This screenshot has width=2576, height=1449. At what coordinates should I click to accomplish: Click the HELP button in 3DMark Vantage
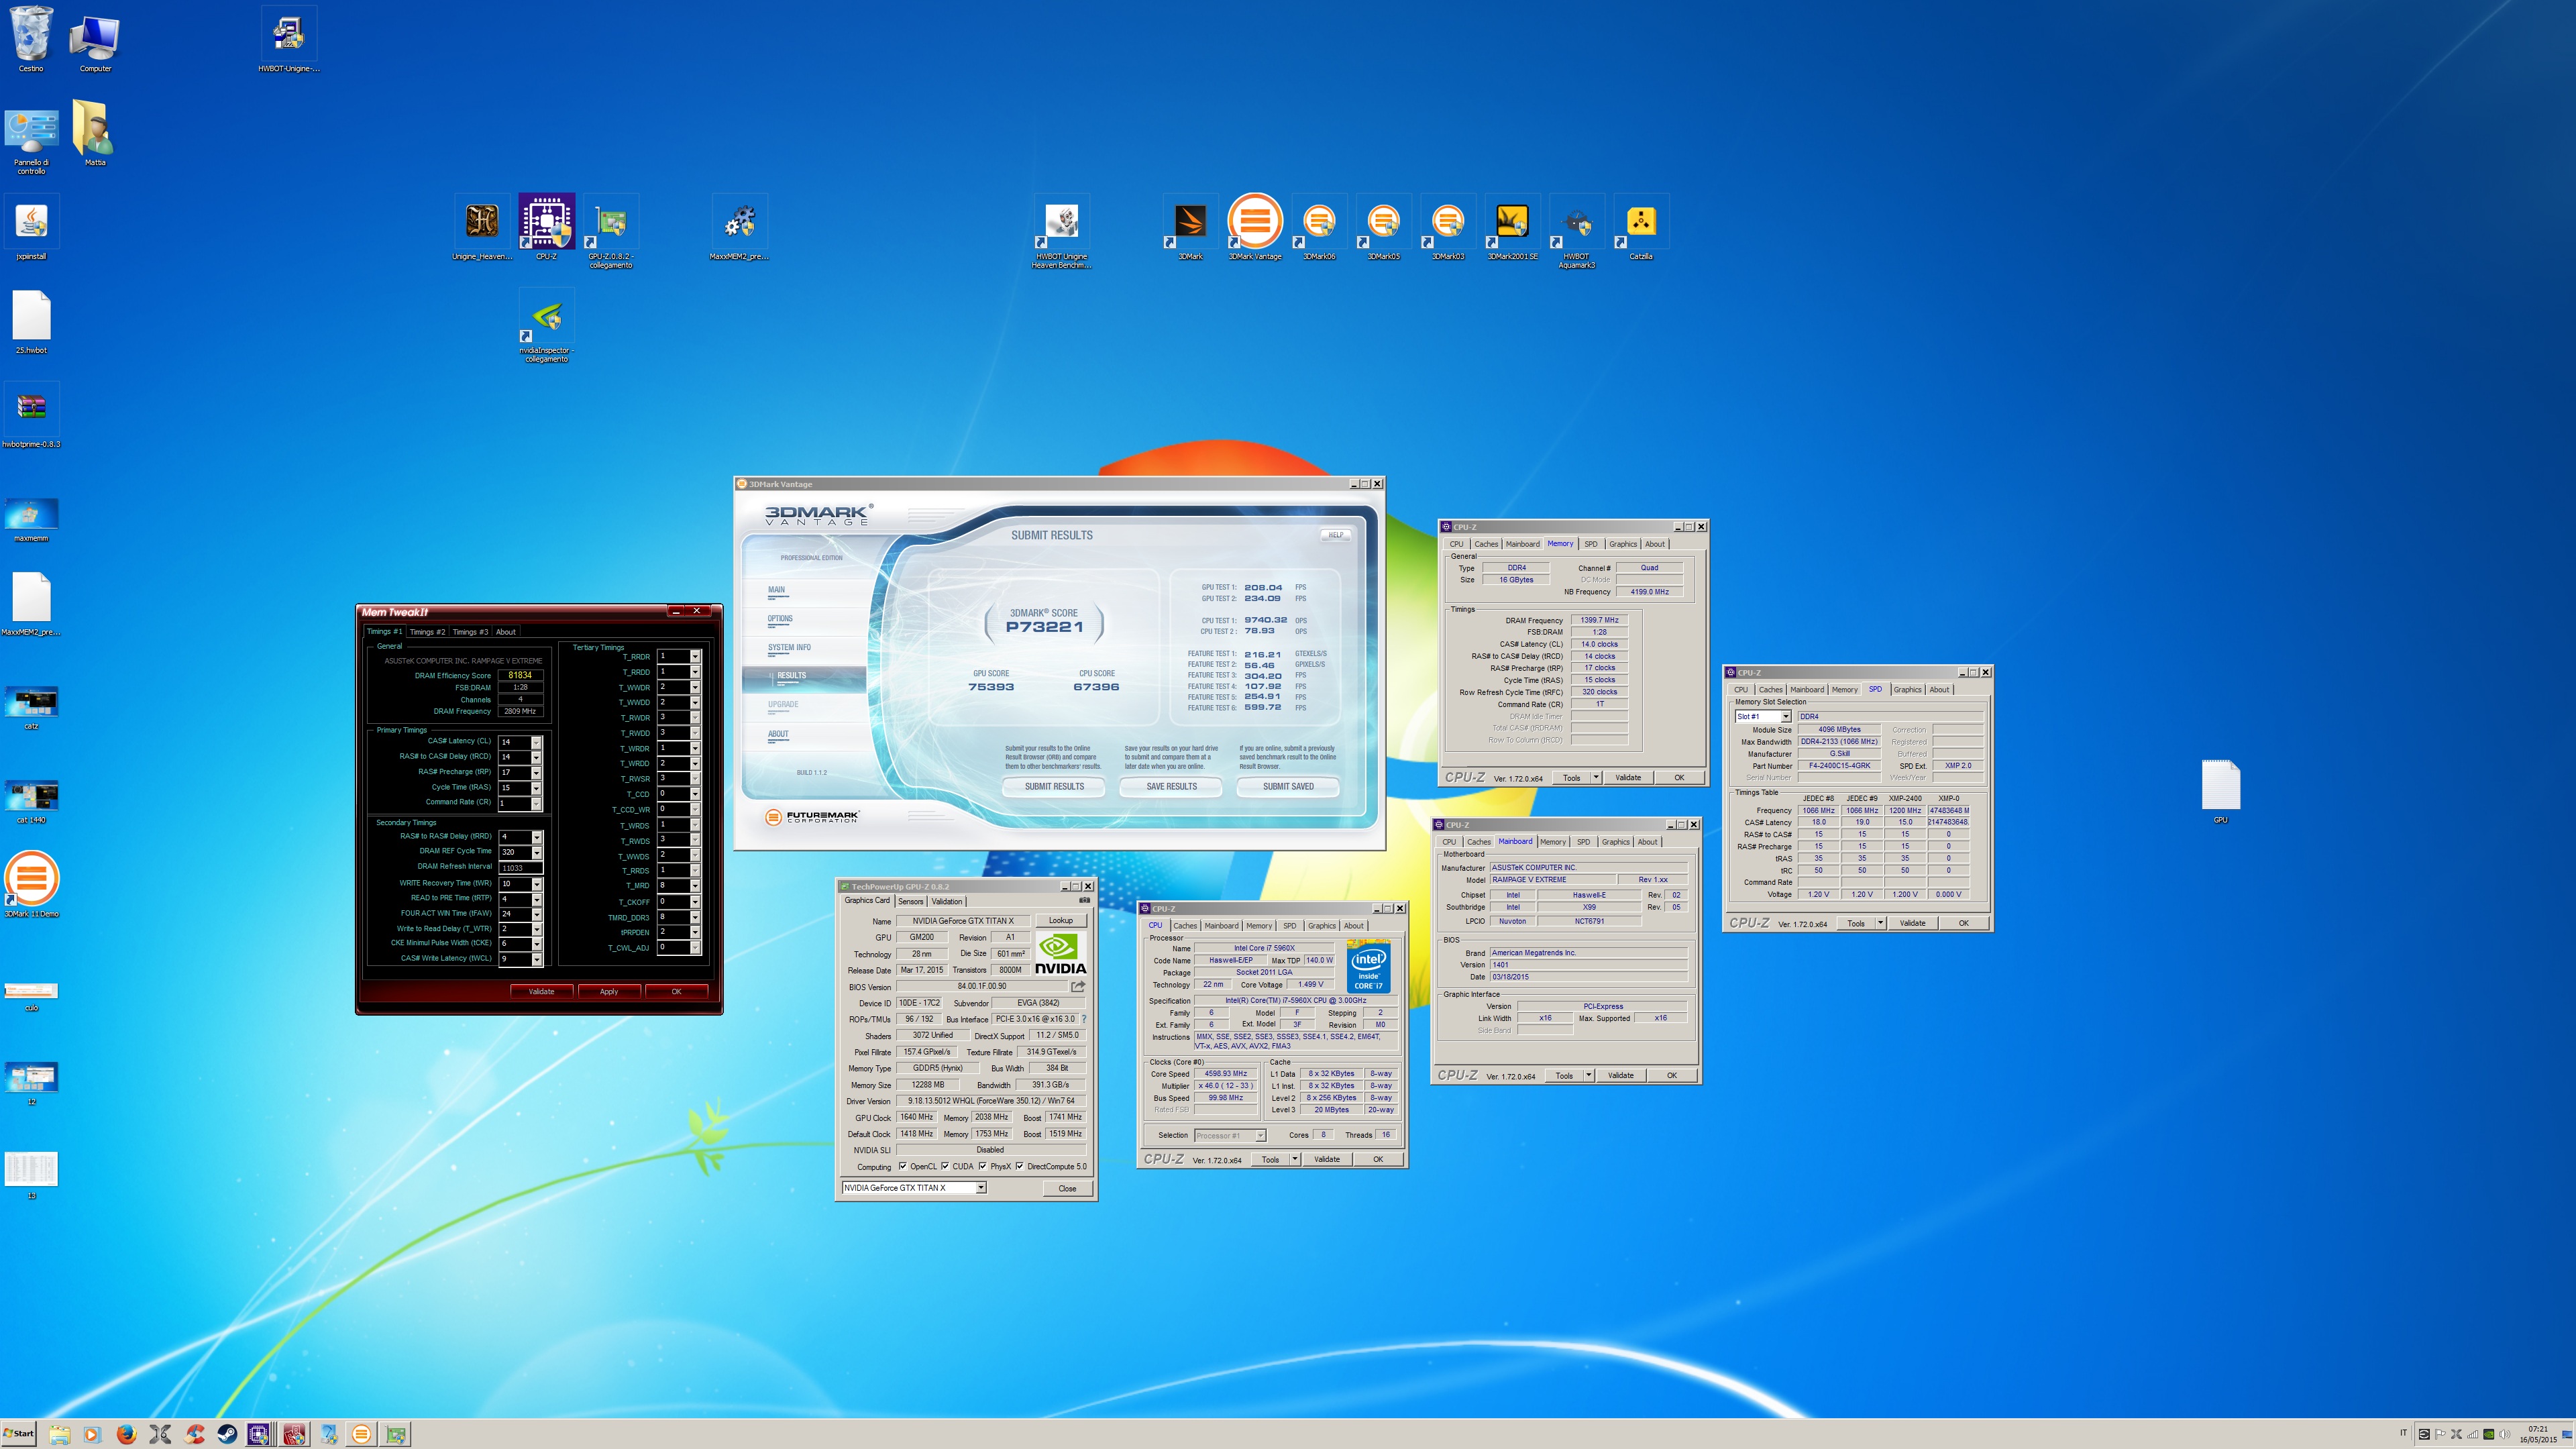(1335, 535)
